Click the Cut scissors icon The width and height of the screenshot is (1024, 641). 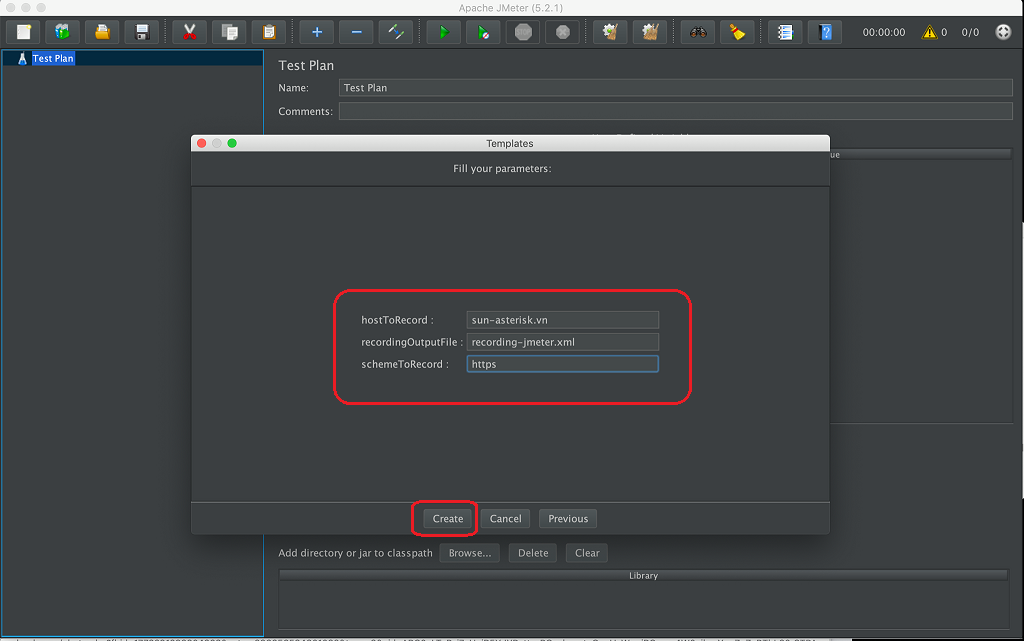189,32
